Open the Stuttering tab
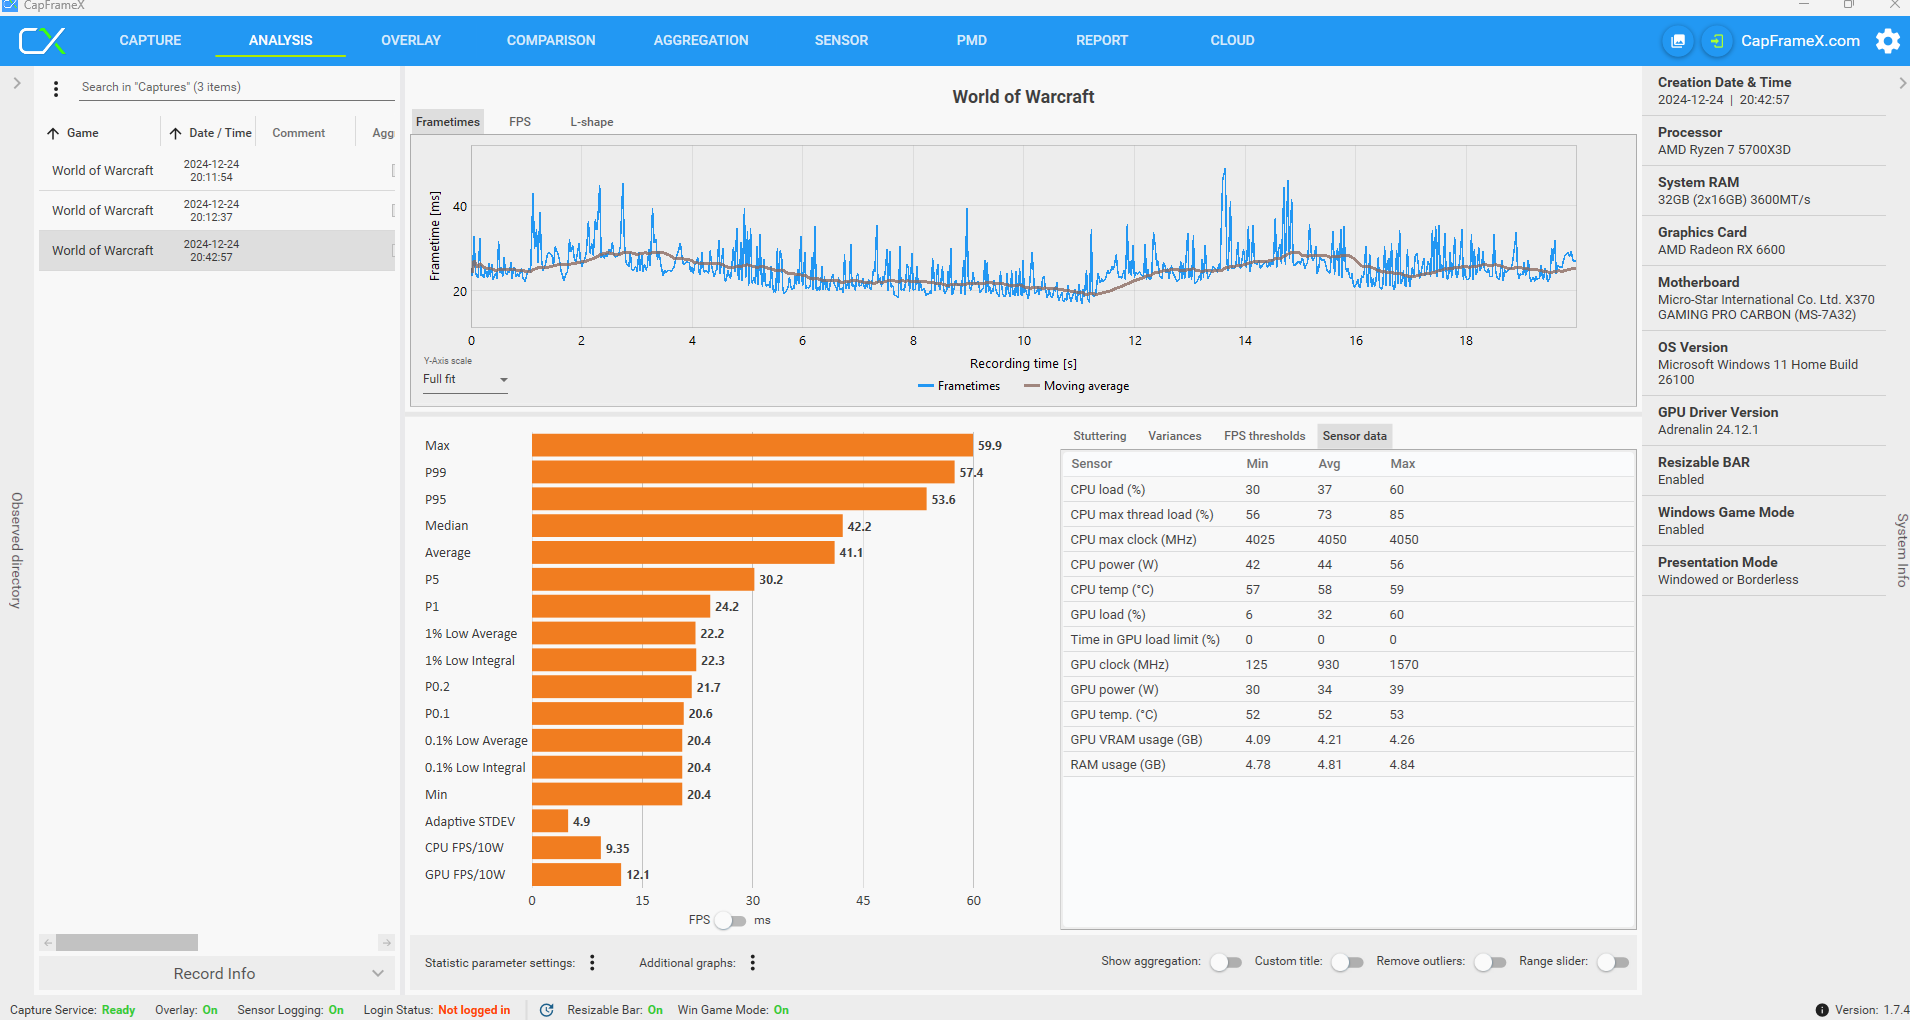Viewport: 1910px width, 1020px height. [1099, 436]
